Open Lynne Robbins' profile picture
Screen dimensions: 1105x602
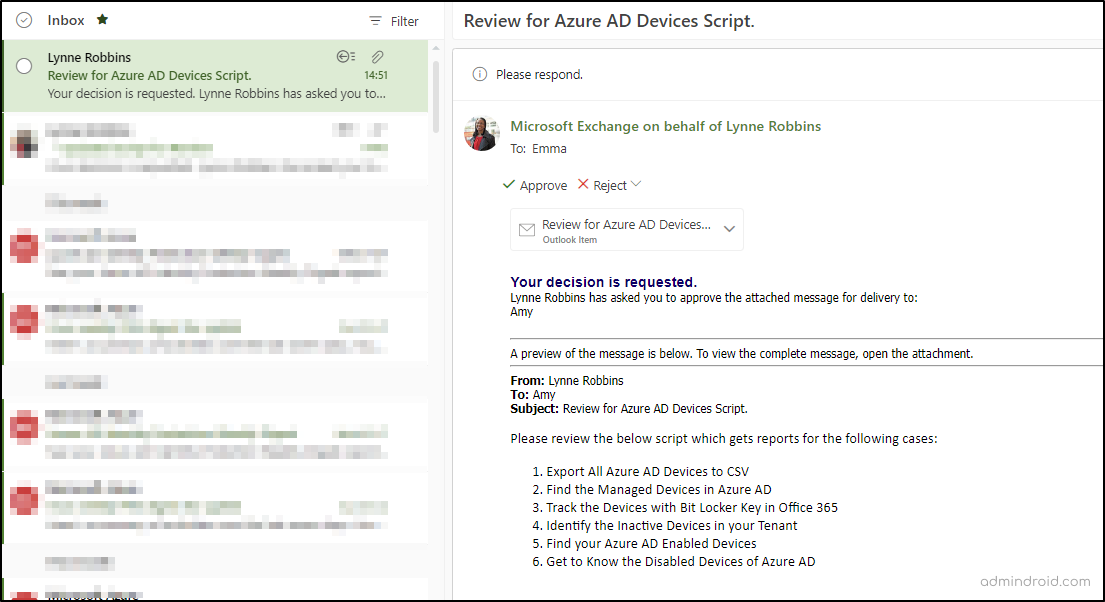coord(481,133)
